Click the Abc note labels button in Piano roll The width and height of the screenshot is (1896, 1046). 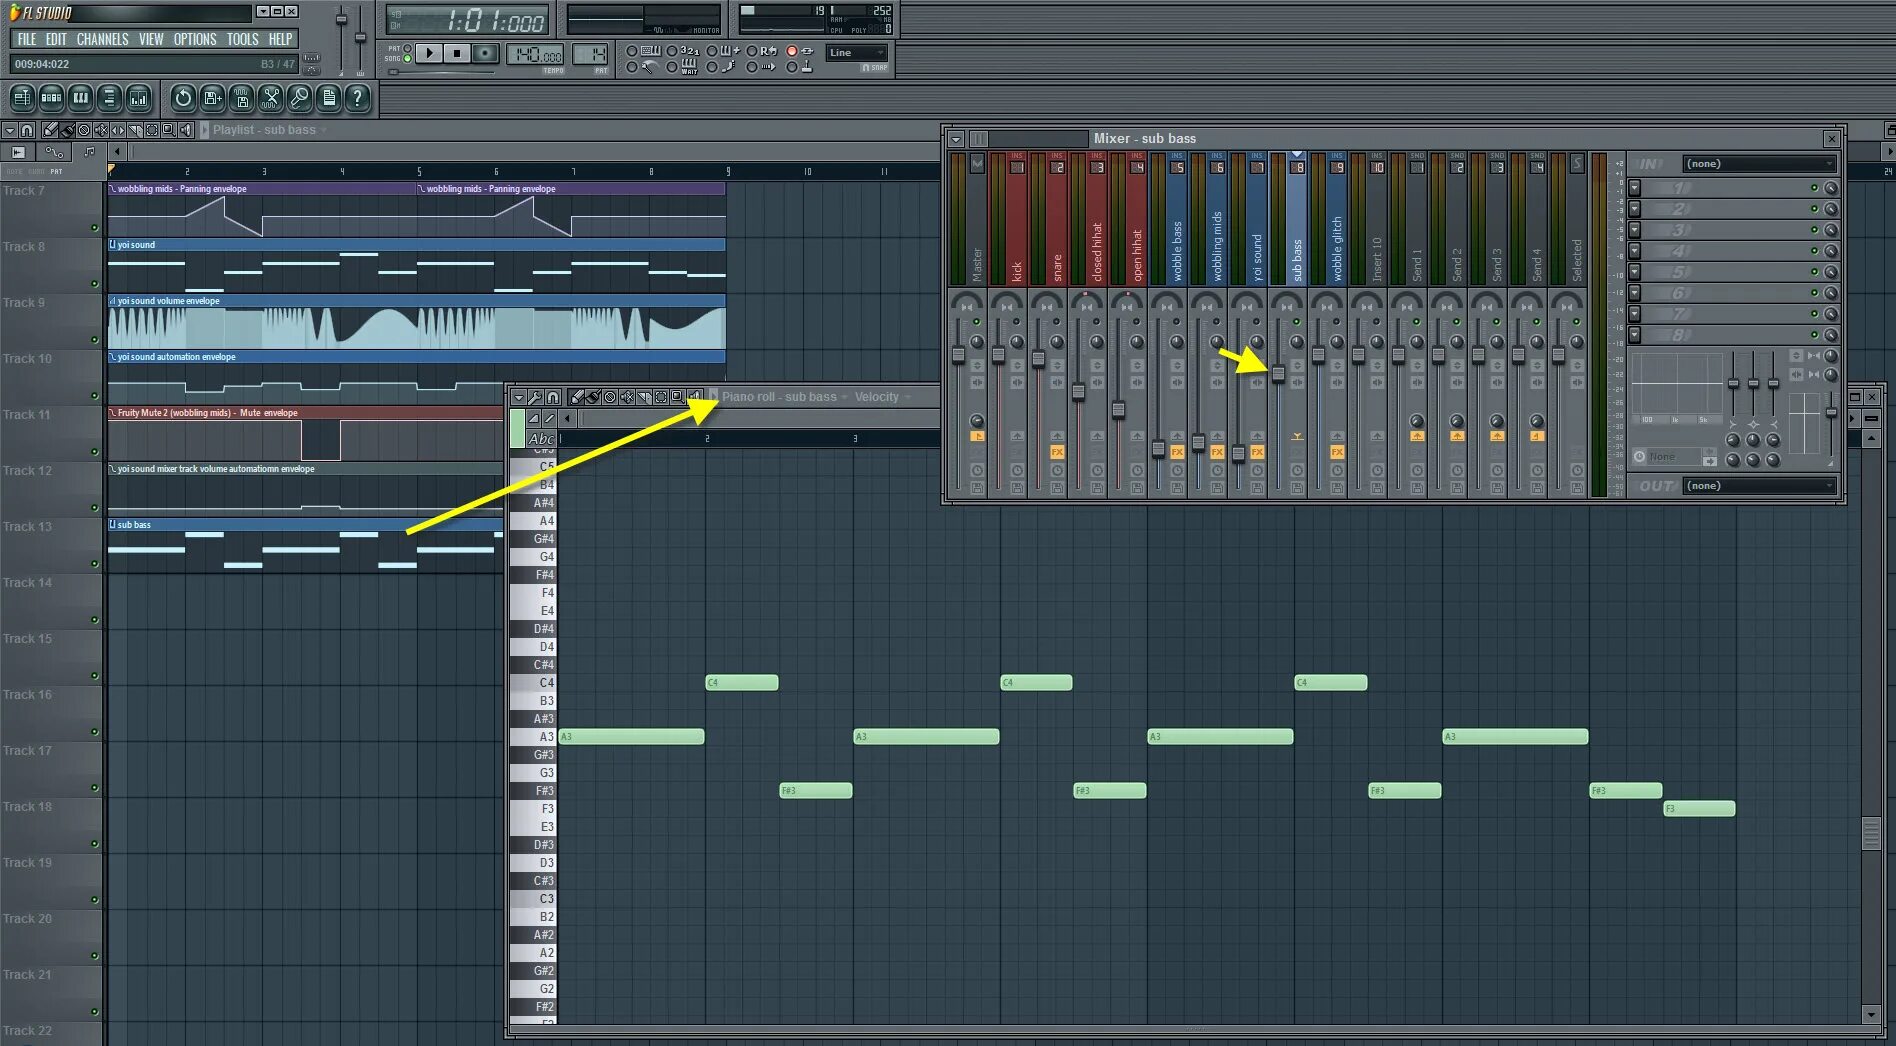[x=541, y=438]
